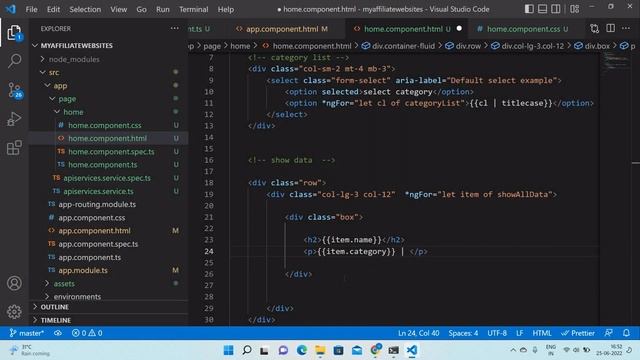This screenshot has width=640, height=360.
Task: Open errors and warnings problems indicator
Action: (x=87, y=333)
